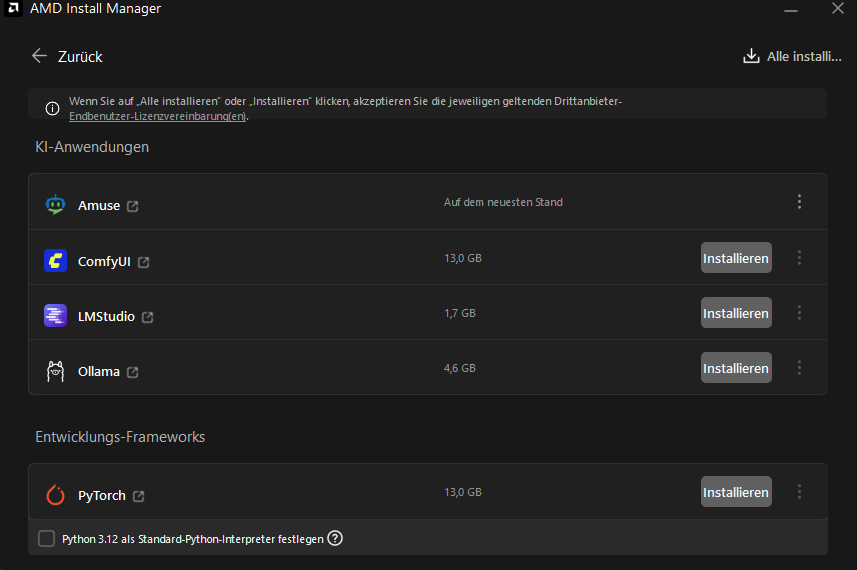Click the LMStudio purple app icon

[55, 315]
